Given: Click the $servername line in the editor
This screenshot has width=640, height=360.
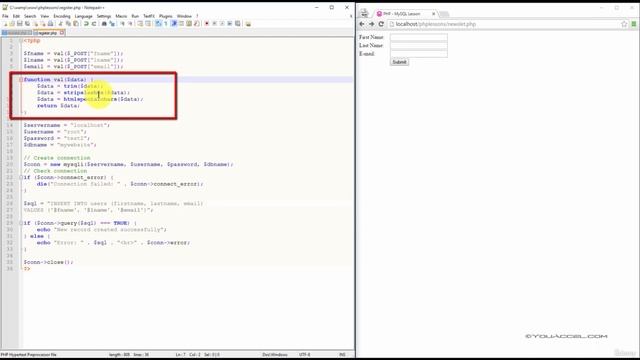Looking at the screenshot, I should tap(67, 125).
